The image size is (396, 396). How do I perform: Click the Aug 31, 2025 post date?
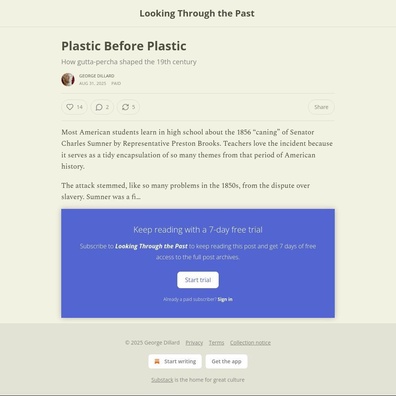93,83
